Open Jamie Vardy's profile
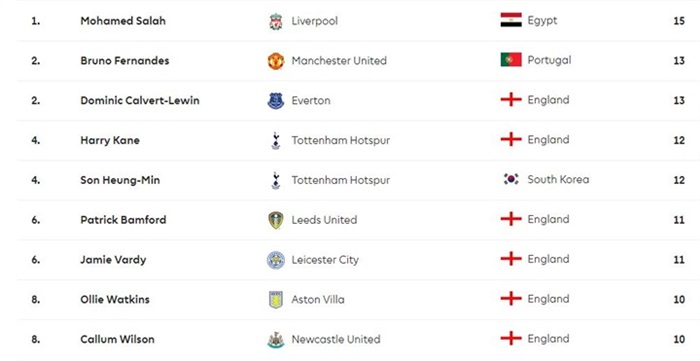The image size is (700, 361). click(113, 260)
